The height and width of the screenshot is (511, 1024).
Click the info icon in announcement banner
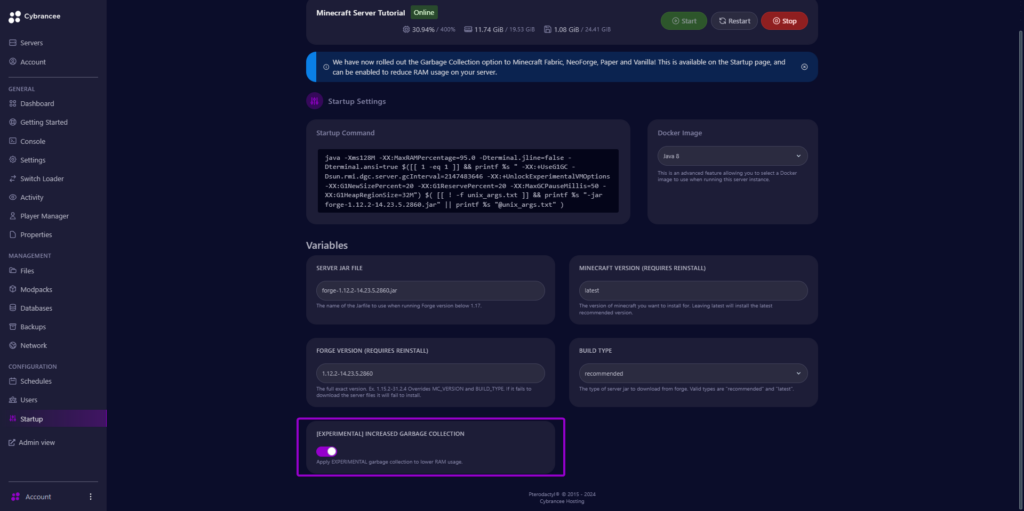pyautogui.click(x=326, y=67)
